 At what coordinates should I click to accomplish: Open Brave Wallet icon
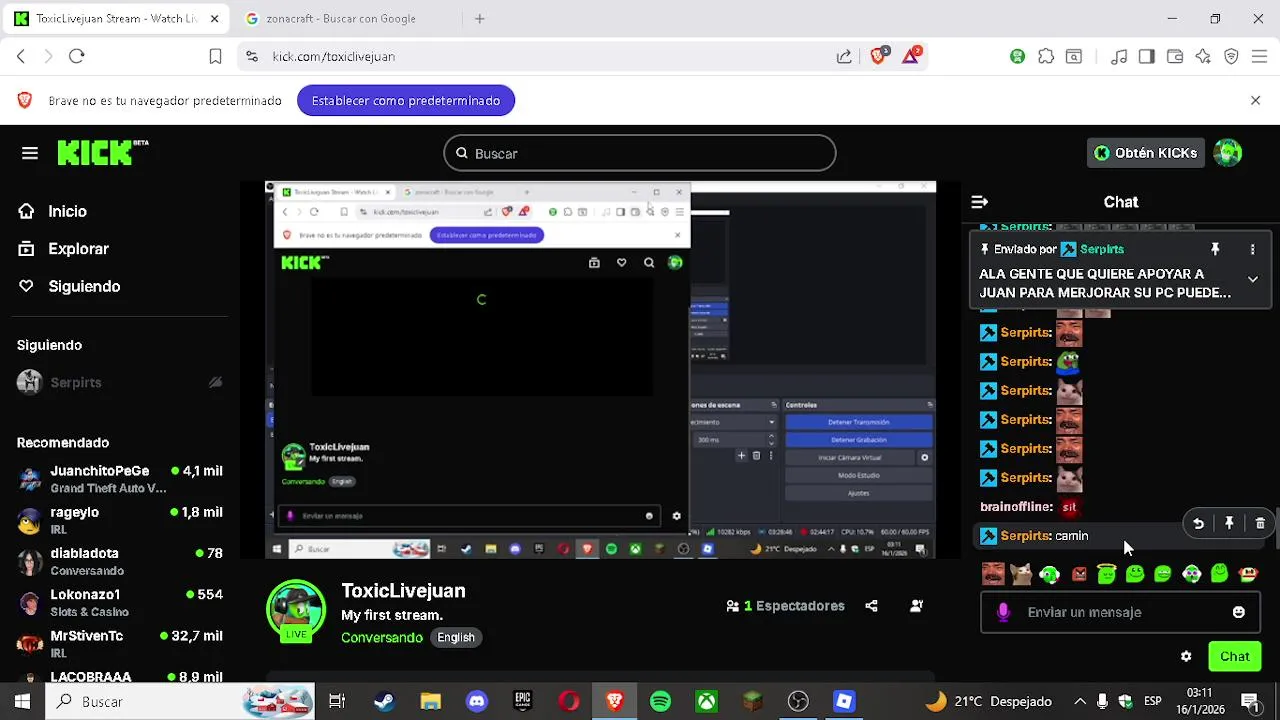point(1175,57)
